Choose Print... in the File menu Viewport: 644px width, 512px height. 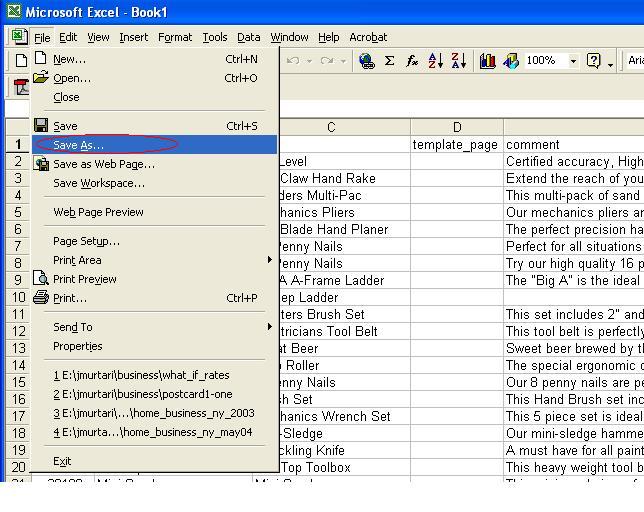click(155, 298)
